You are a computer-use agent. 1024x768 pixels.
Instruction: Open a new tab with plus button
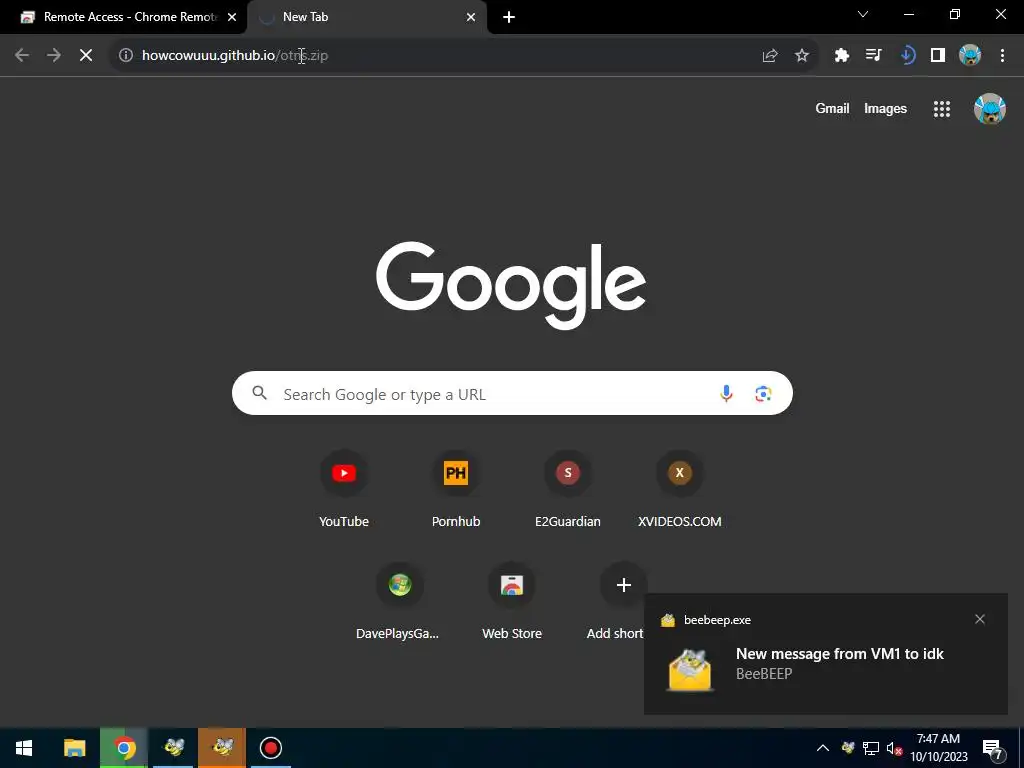pyautogui.click(x=509, y=18)
